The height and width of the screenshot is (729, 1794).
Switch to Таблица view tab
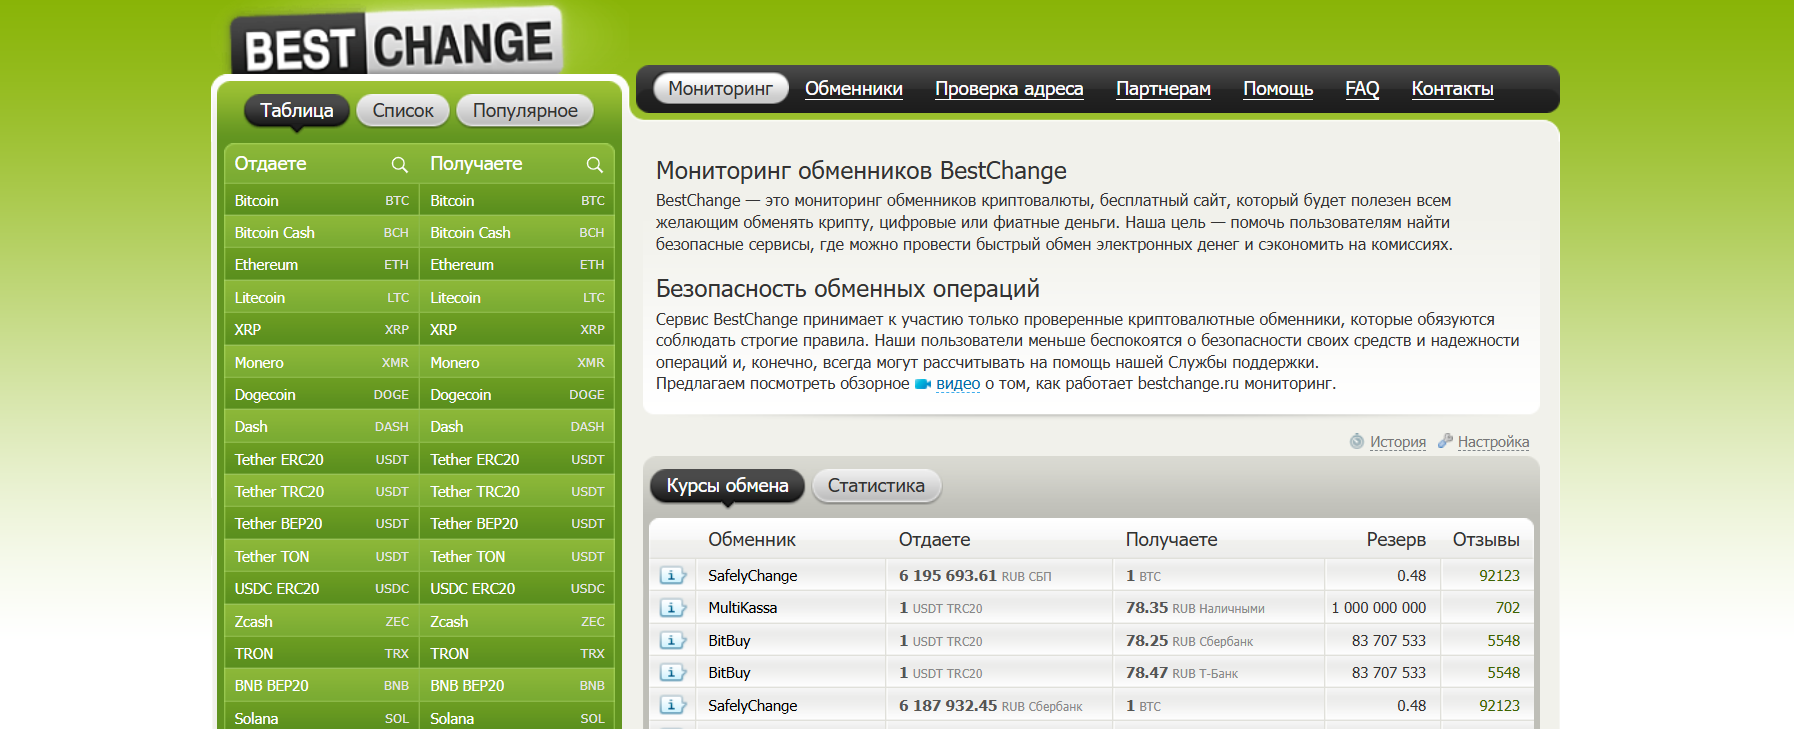click(297, 110)
